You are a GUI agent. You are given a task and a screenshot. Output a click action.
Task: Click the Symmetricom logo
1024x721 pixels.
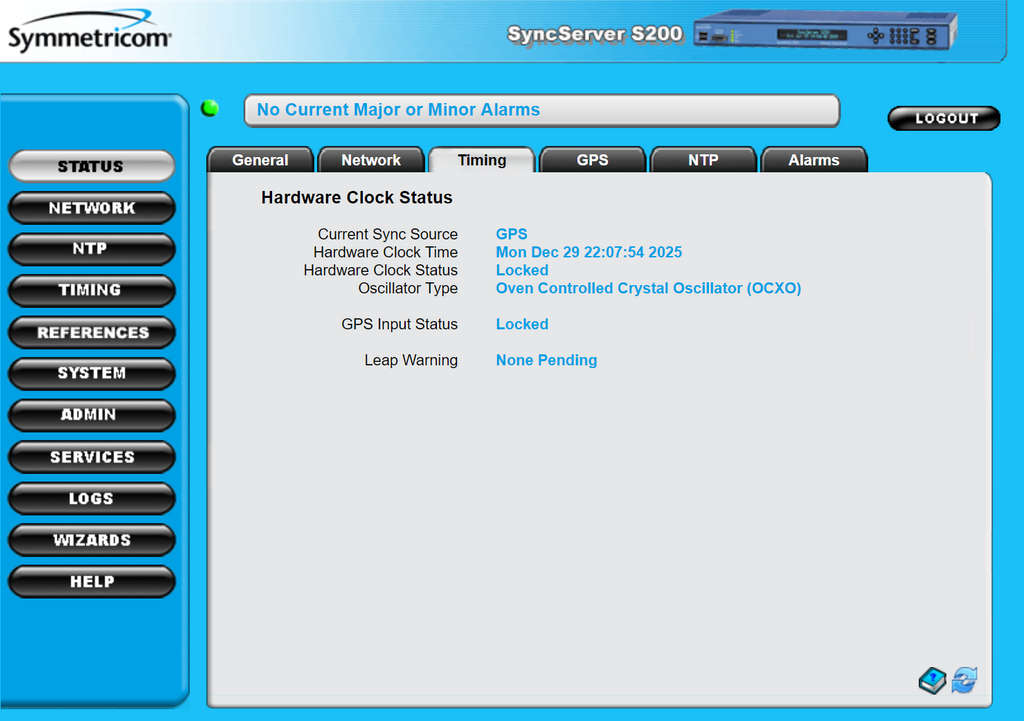point(90,37)
